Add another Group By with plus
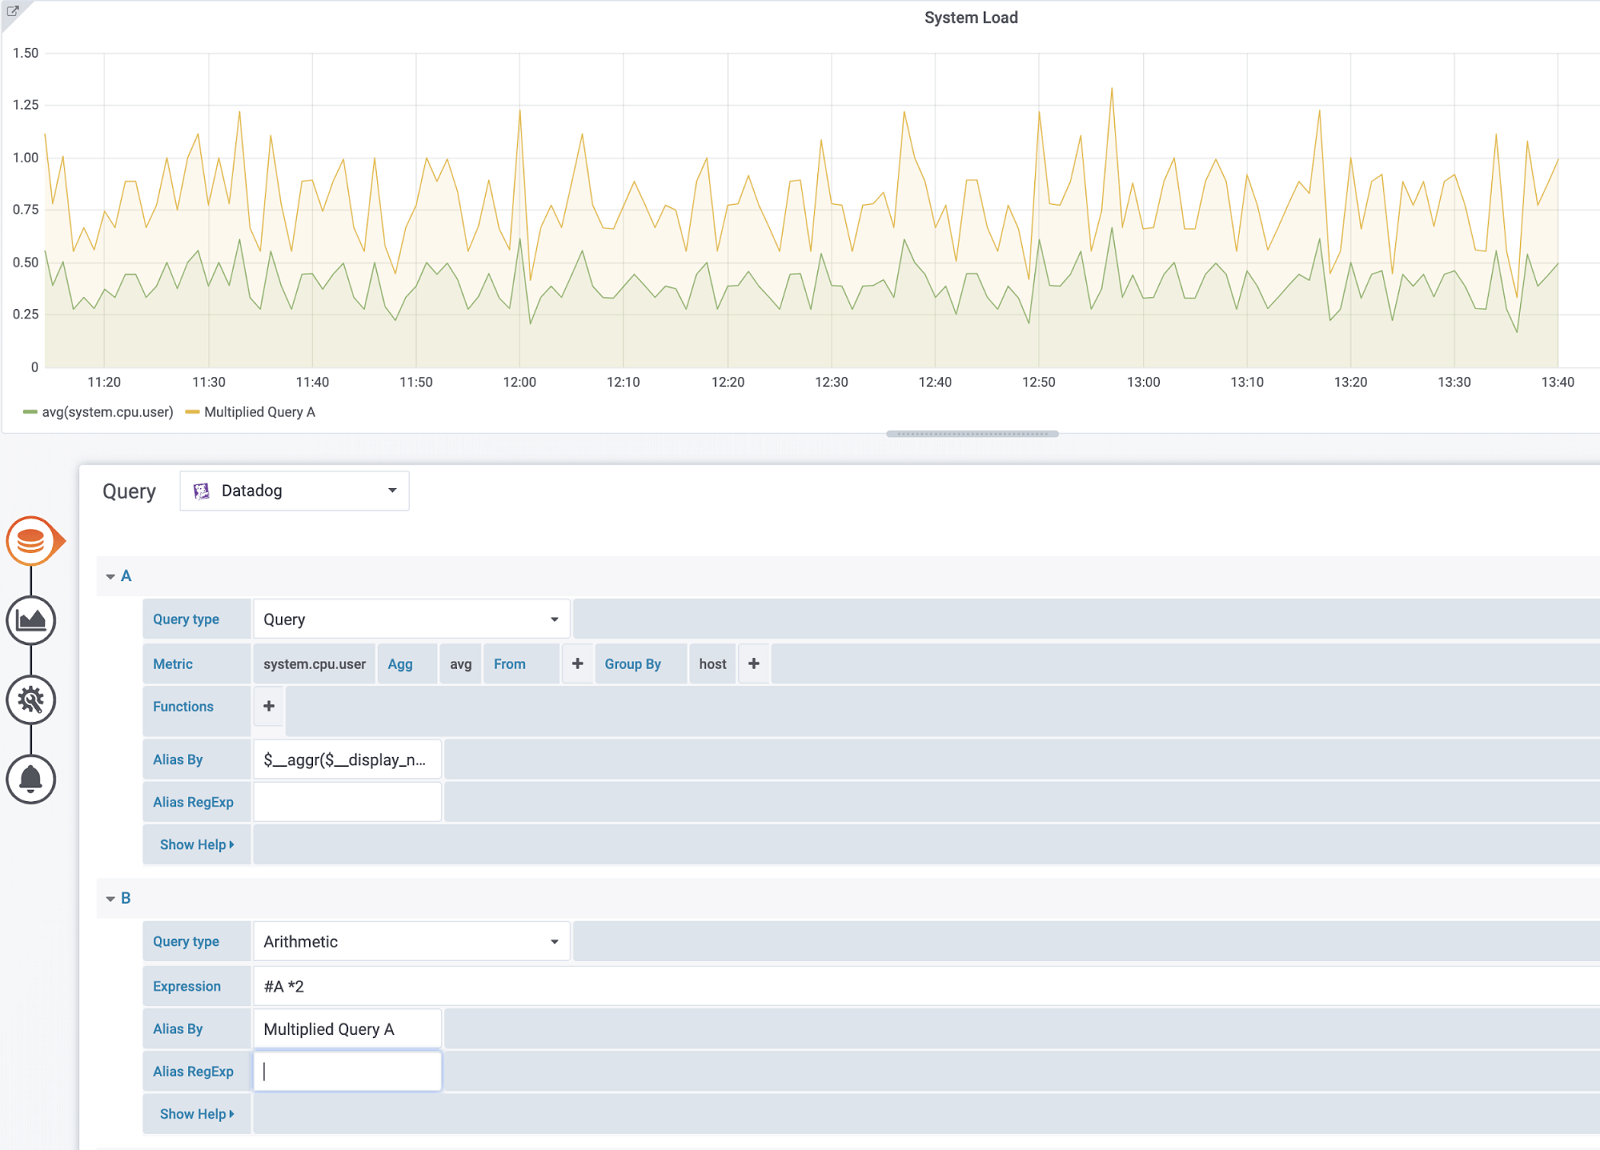 pos(754,664)
